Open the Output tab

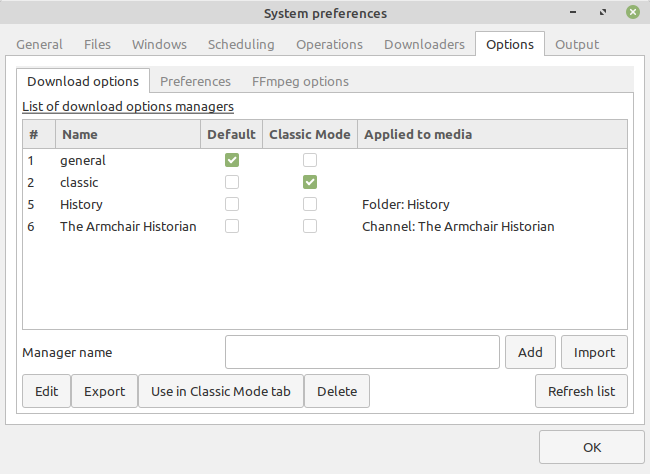(x=577, y=44)
